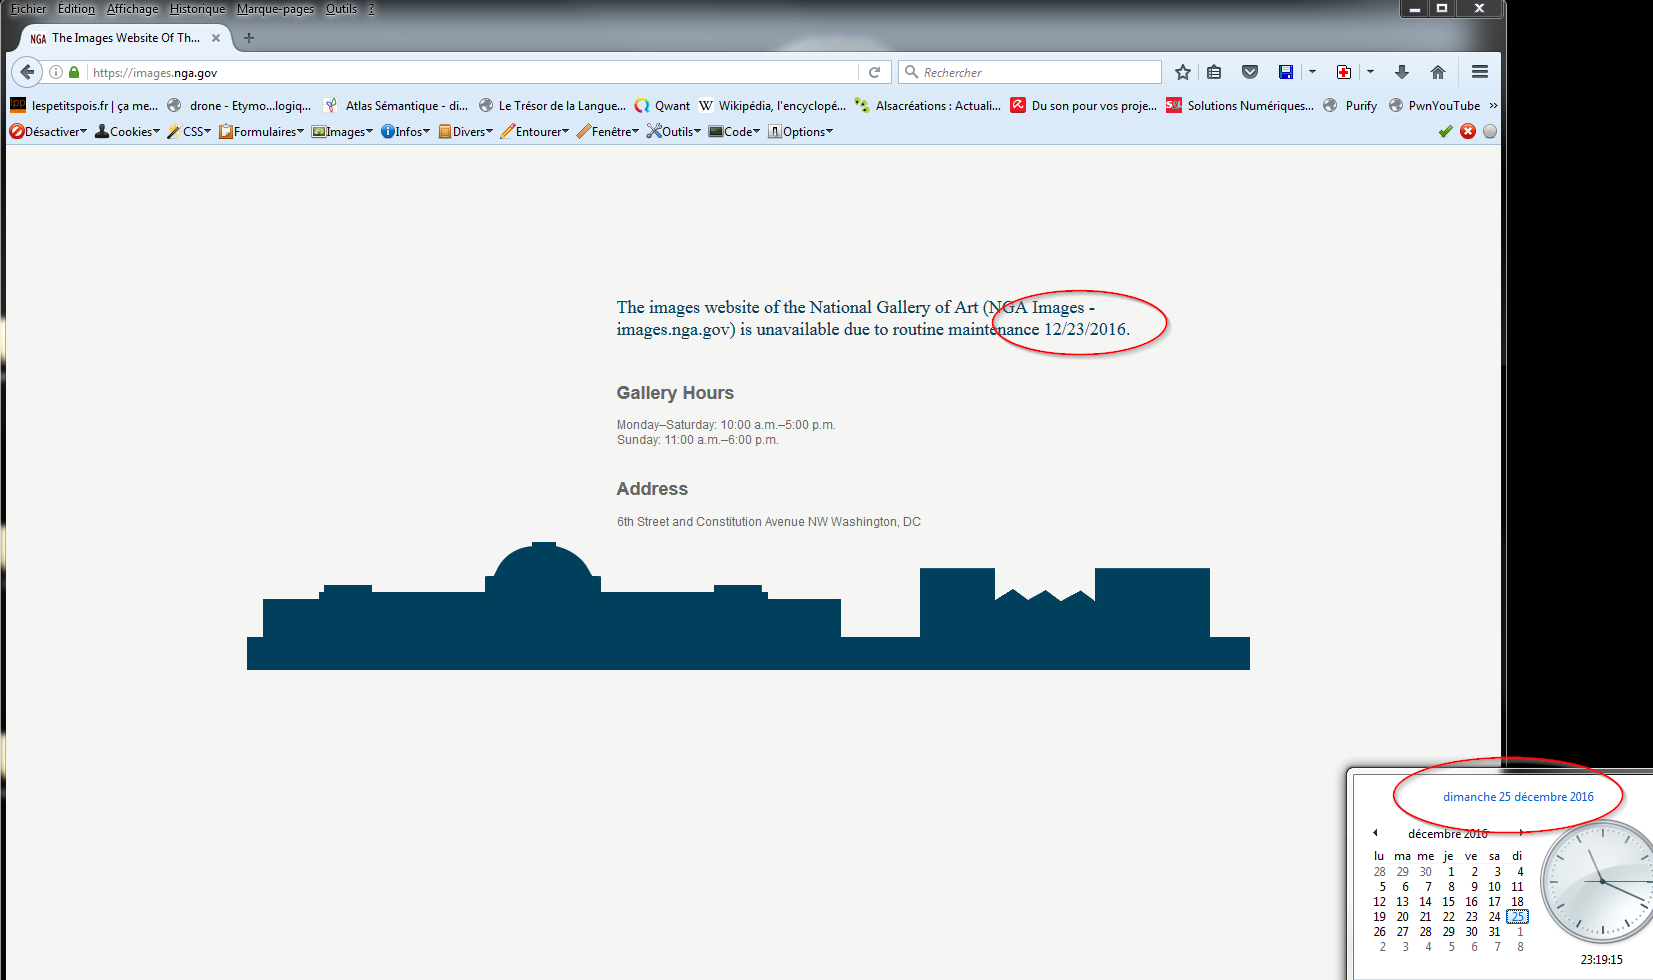Bookmark this page with the star icon
The height and width of the screenshot is (980, 1653).
[1183, 72]
